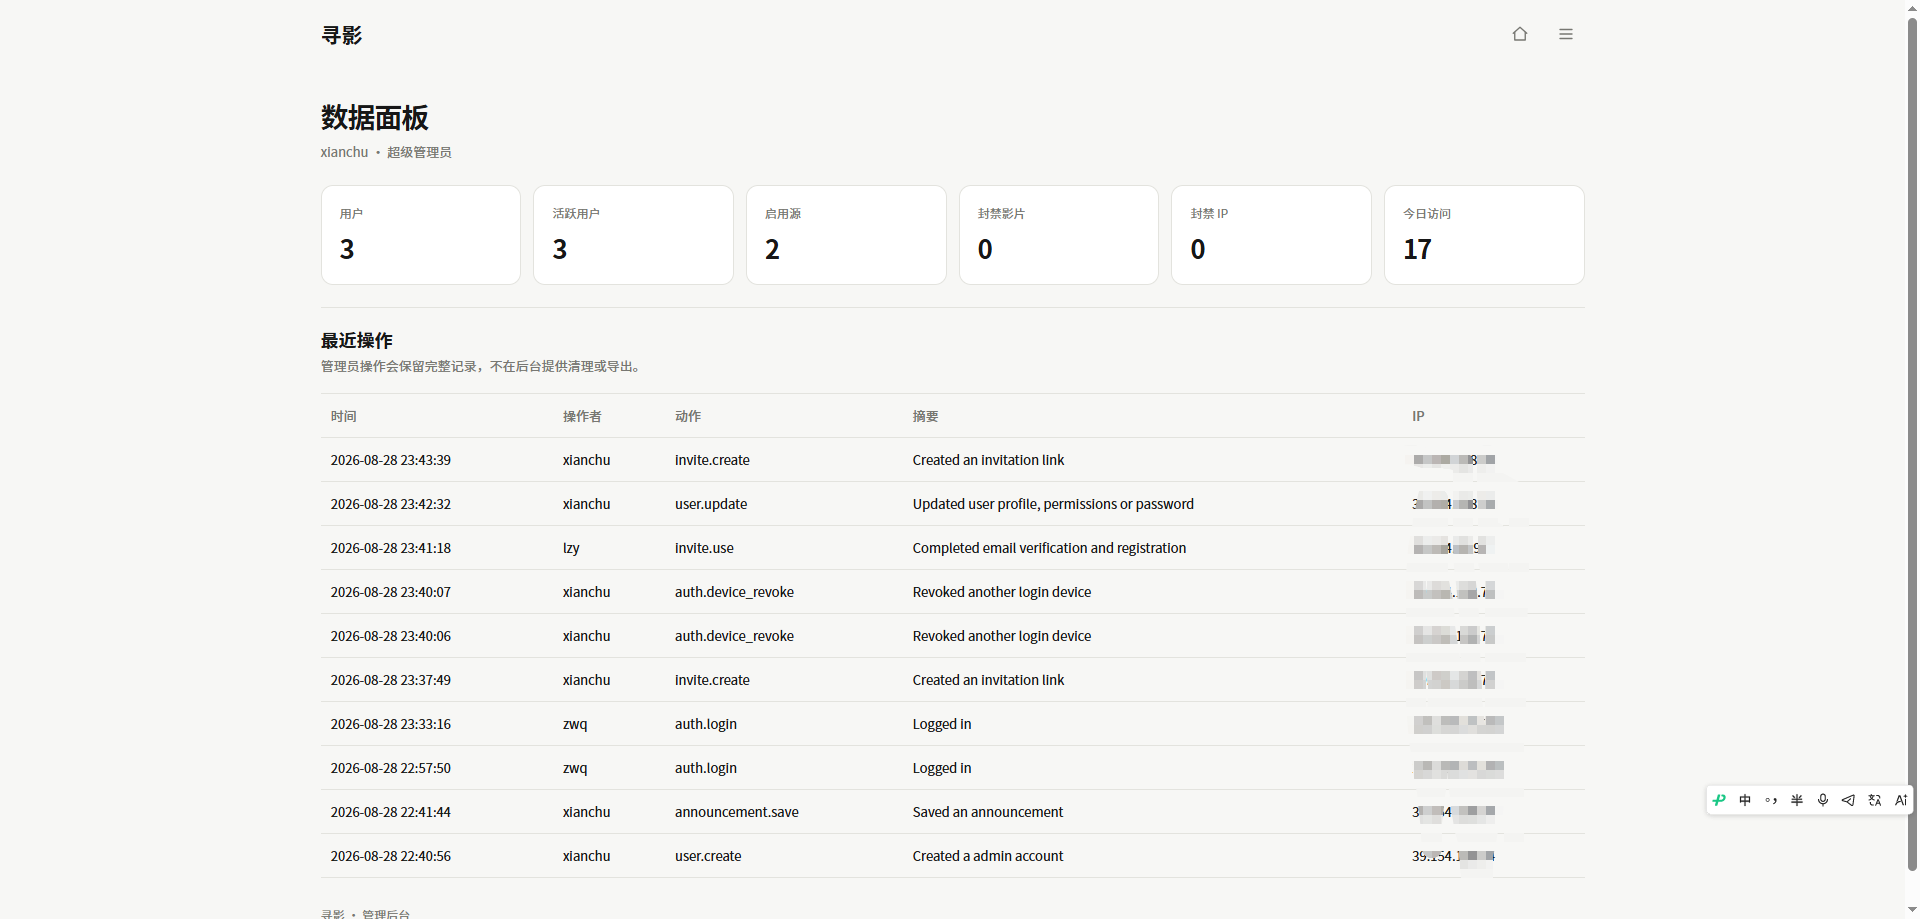Click the 最近操作 section heading
This screenshot has height=919, width=1920.
(357, 341)
